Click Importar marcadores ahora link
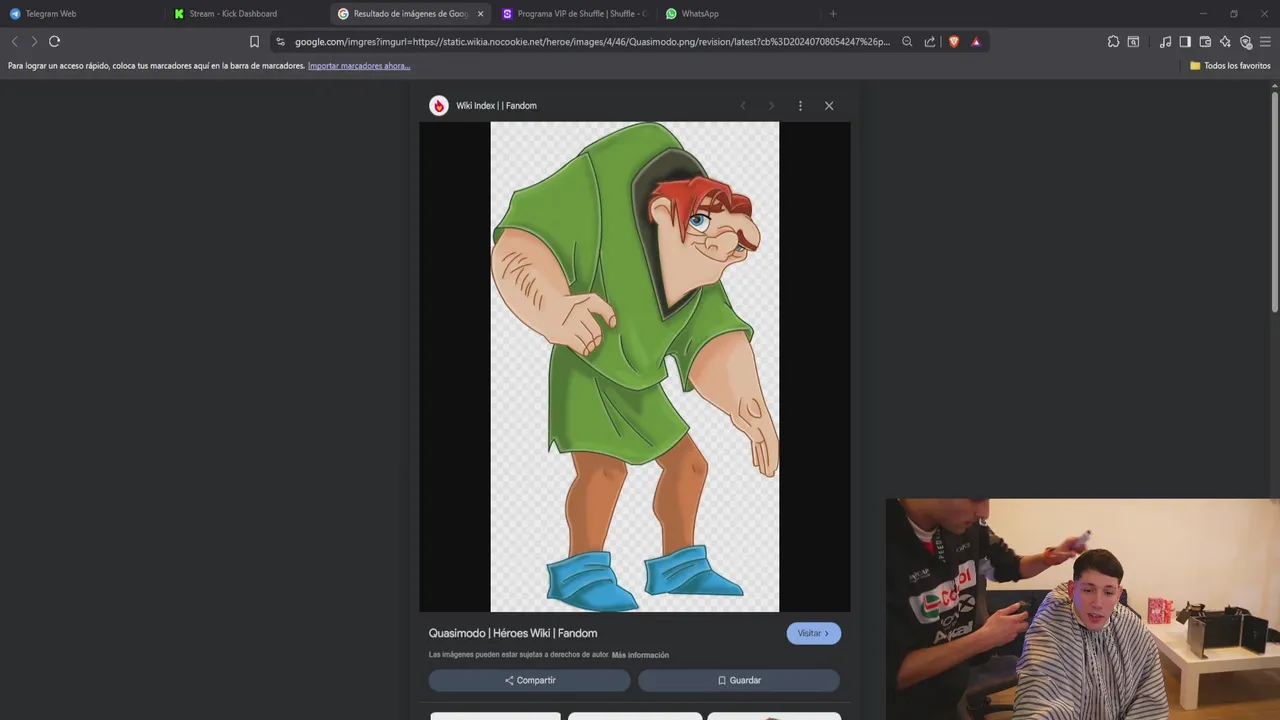The image size is (1280, 720). tap(359, 66)
